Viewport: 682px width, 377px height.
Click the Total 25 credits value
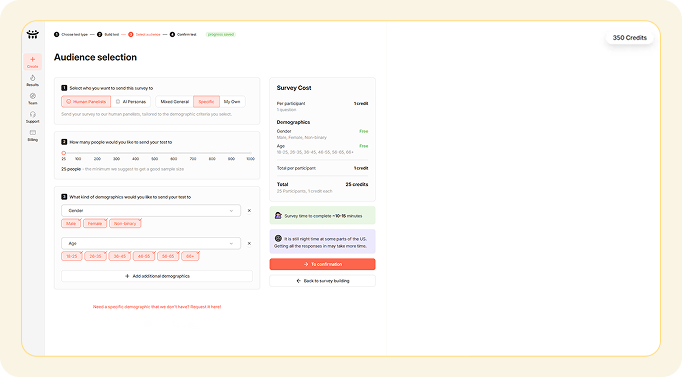point(357,184)
